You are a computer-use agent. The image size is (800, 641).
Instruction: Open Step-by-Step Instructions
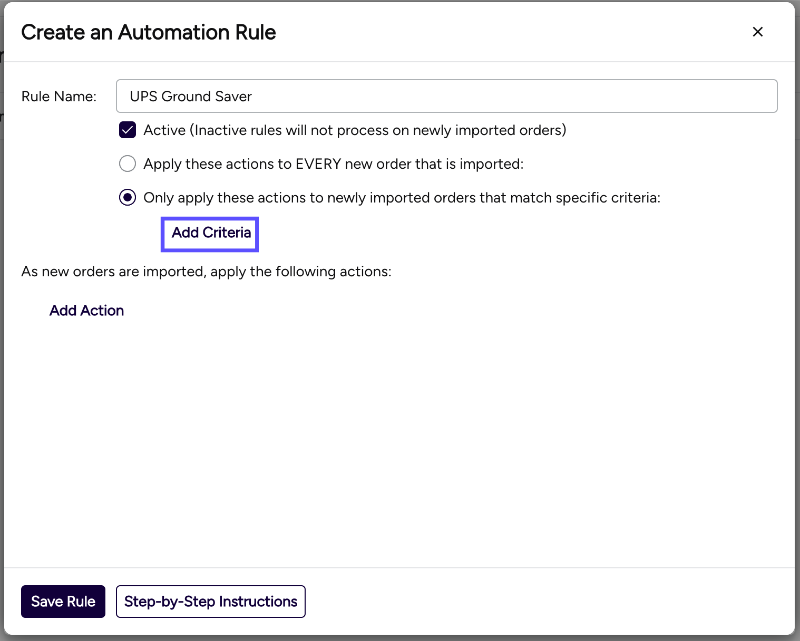point(210,602)
